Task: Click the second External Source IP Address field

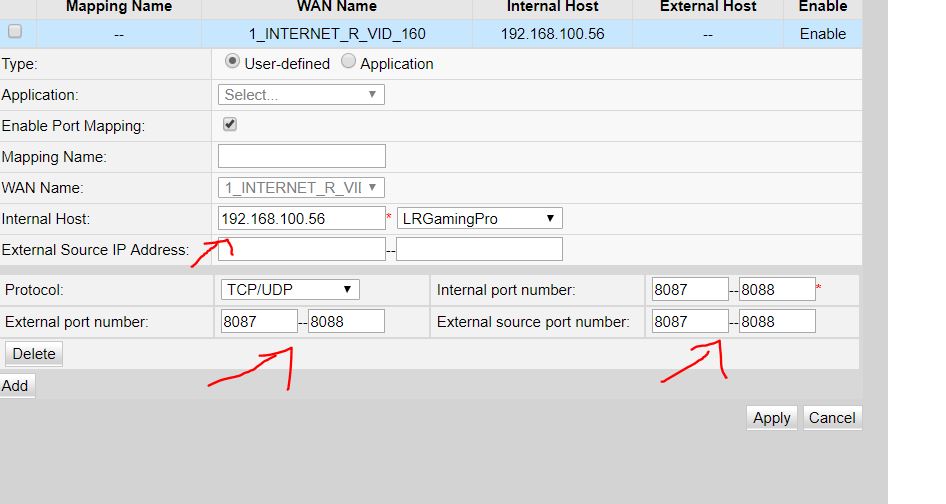Action: 480,249
